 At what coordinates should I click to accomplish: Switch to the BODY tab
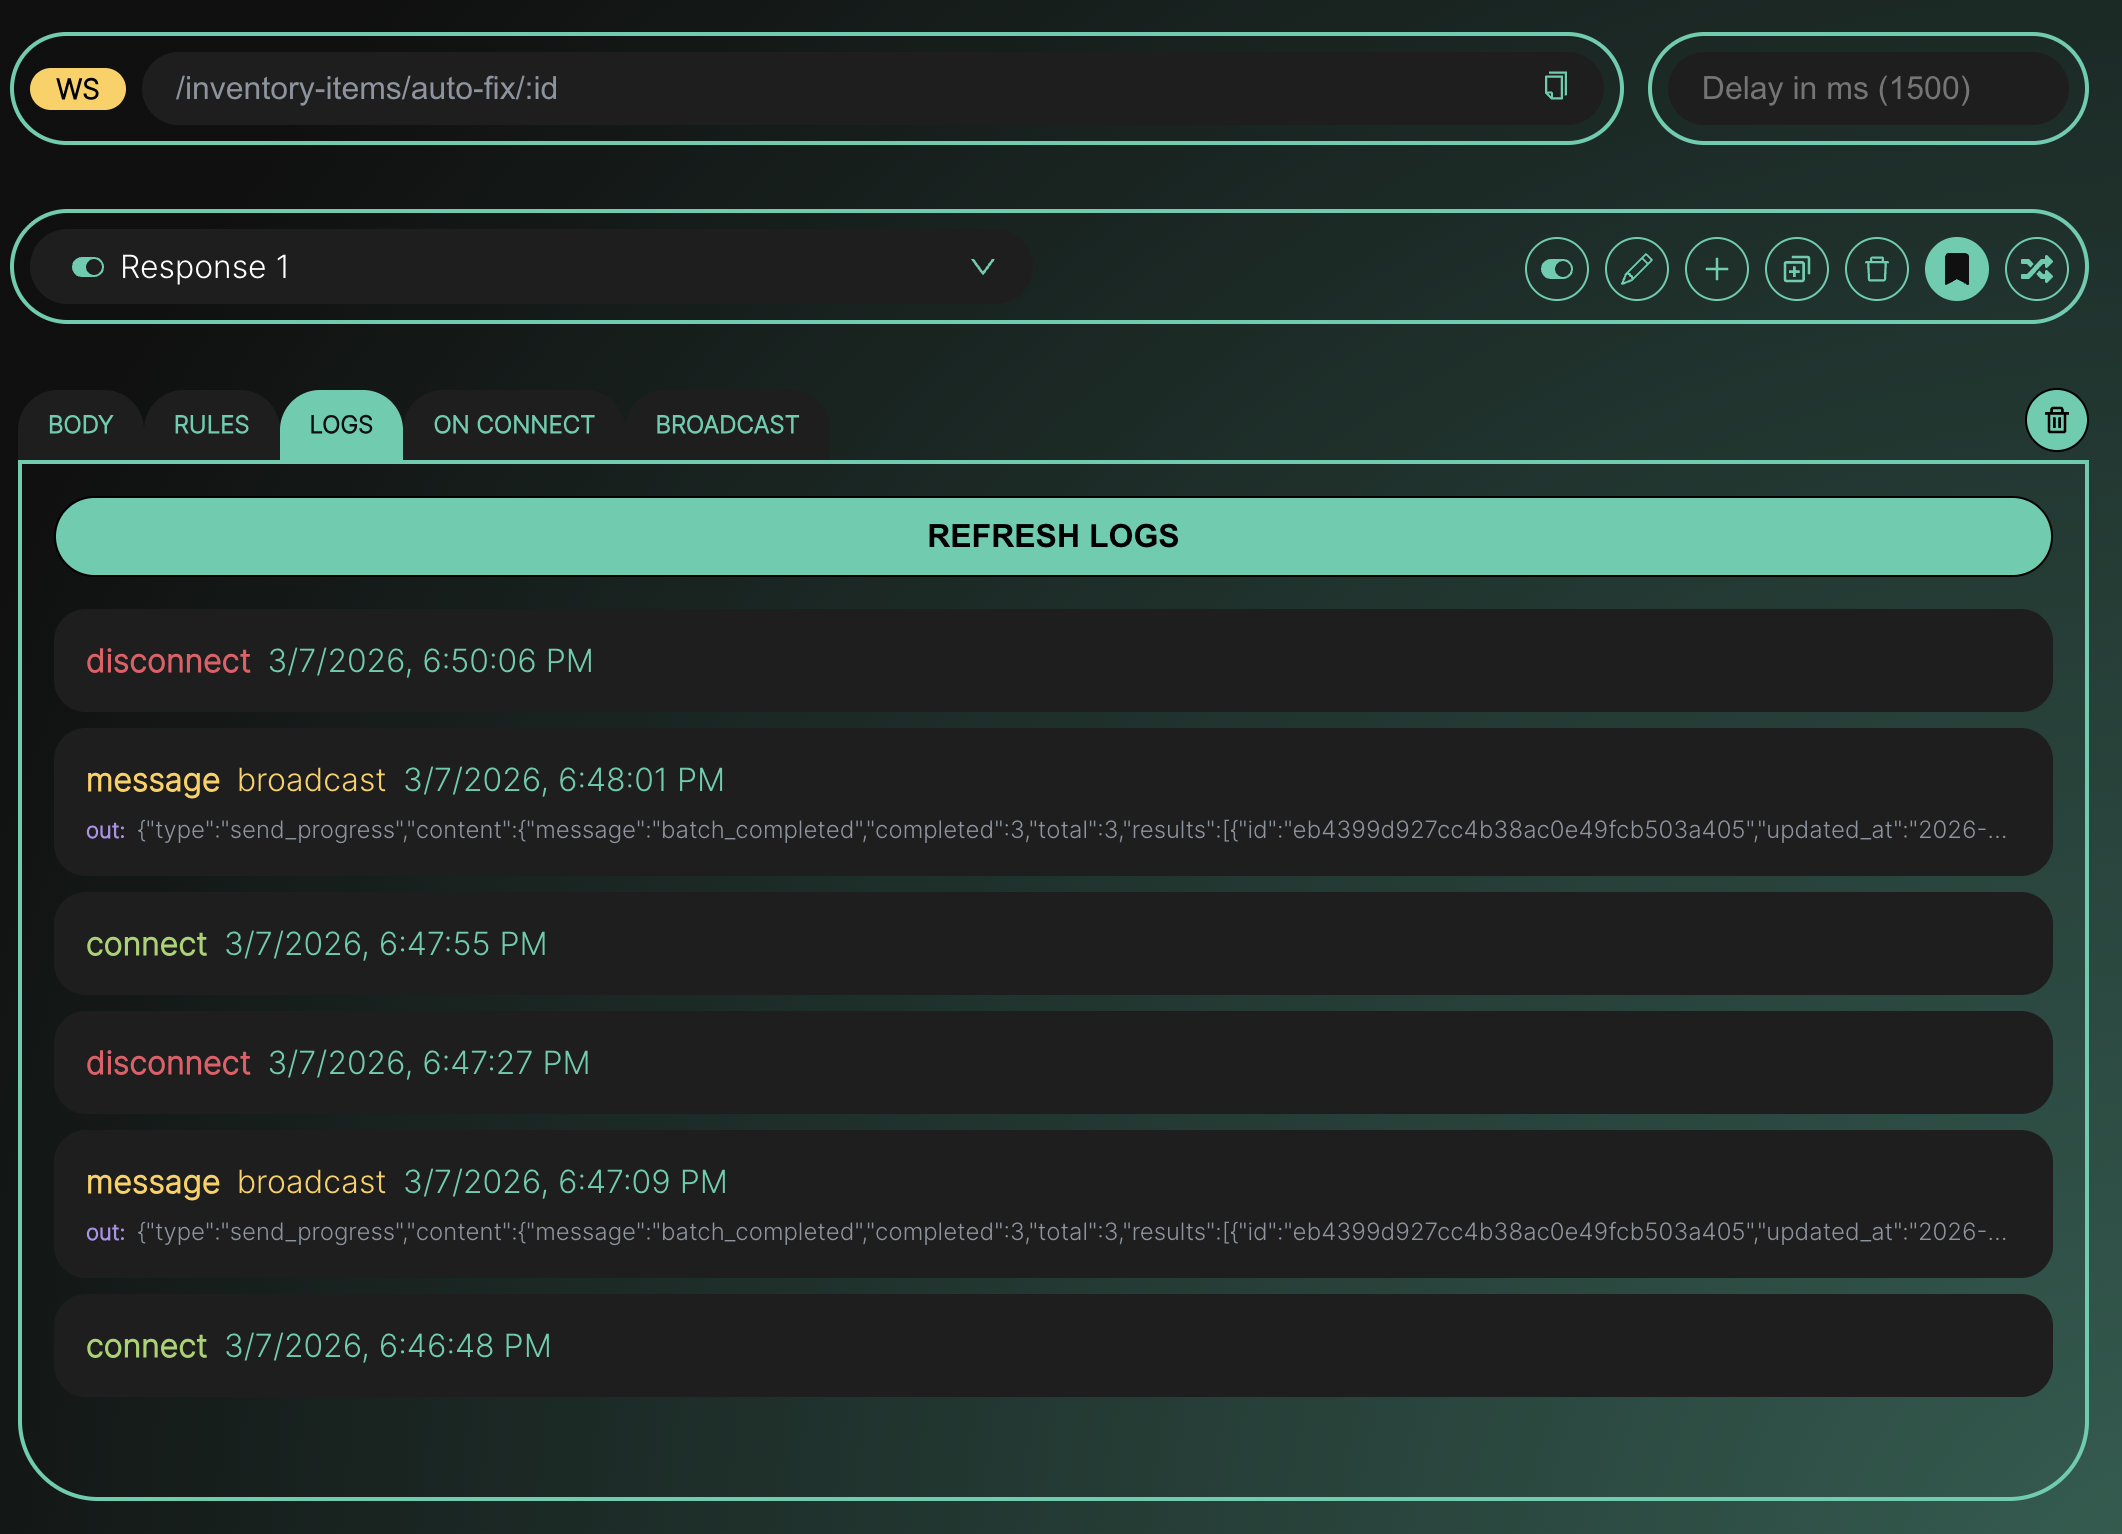81,425
